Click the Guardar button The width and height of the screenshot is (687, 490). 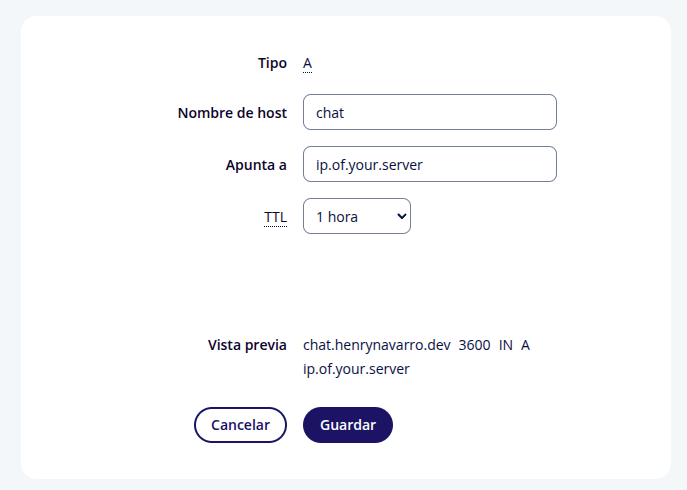tap(348, 425)
